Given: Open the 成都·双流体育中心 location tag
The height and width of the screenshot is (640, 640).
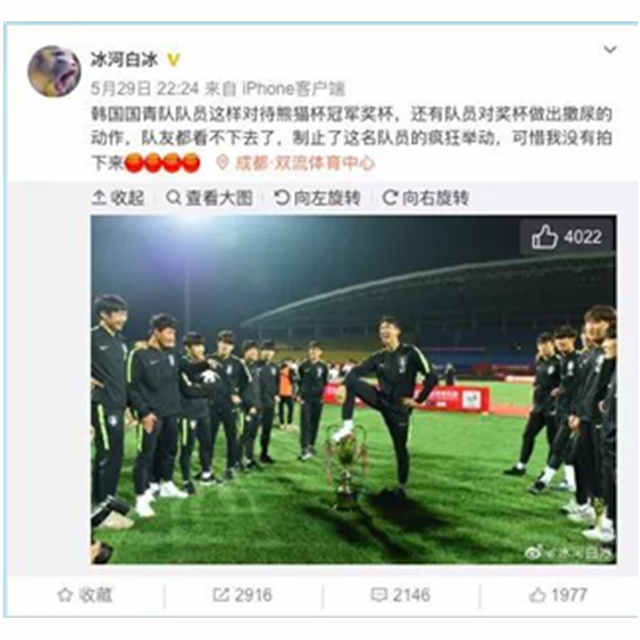Looking at the screenshot, I should pos(304,163).
